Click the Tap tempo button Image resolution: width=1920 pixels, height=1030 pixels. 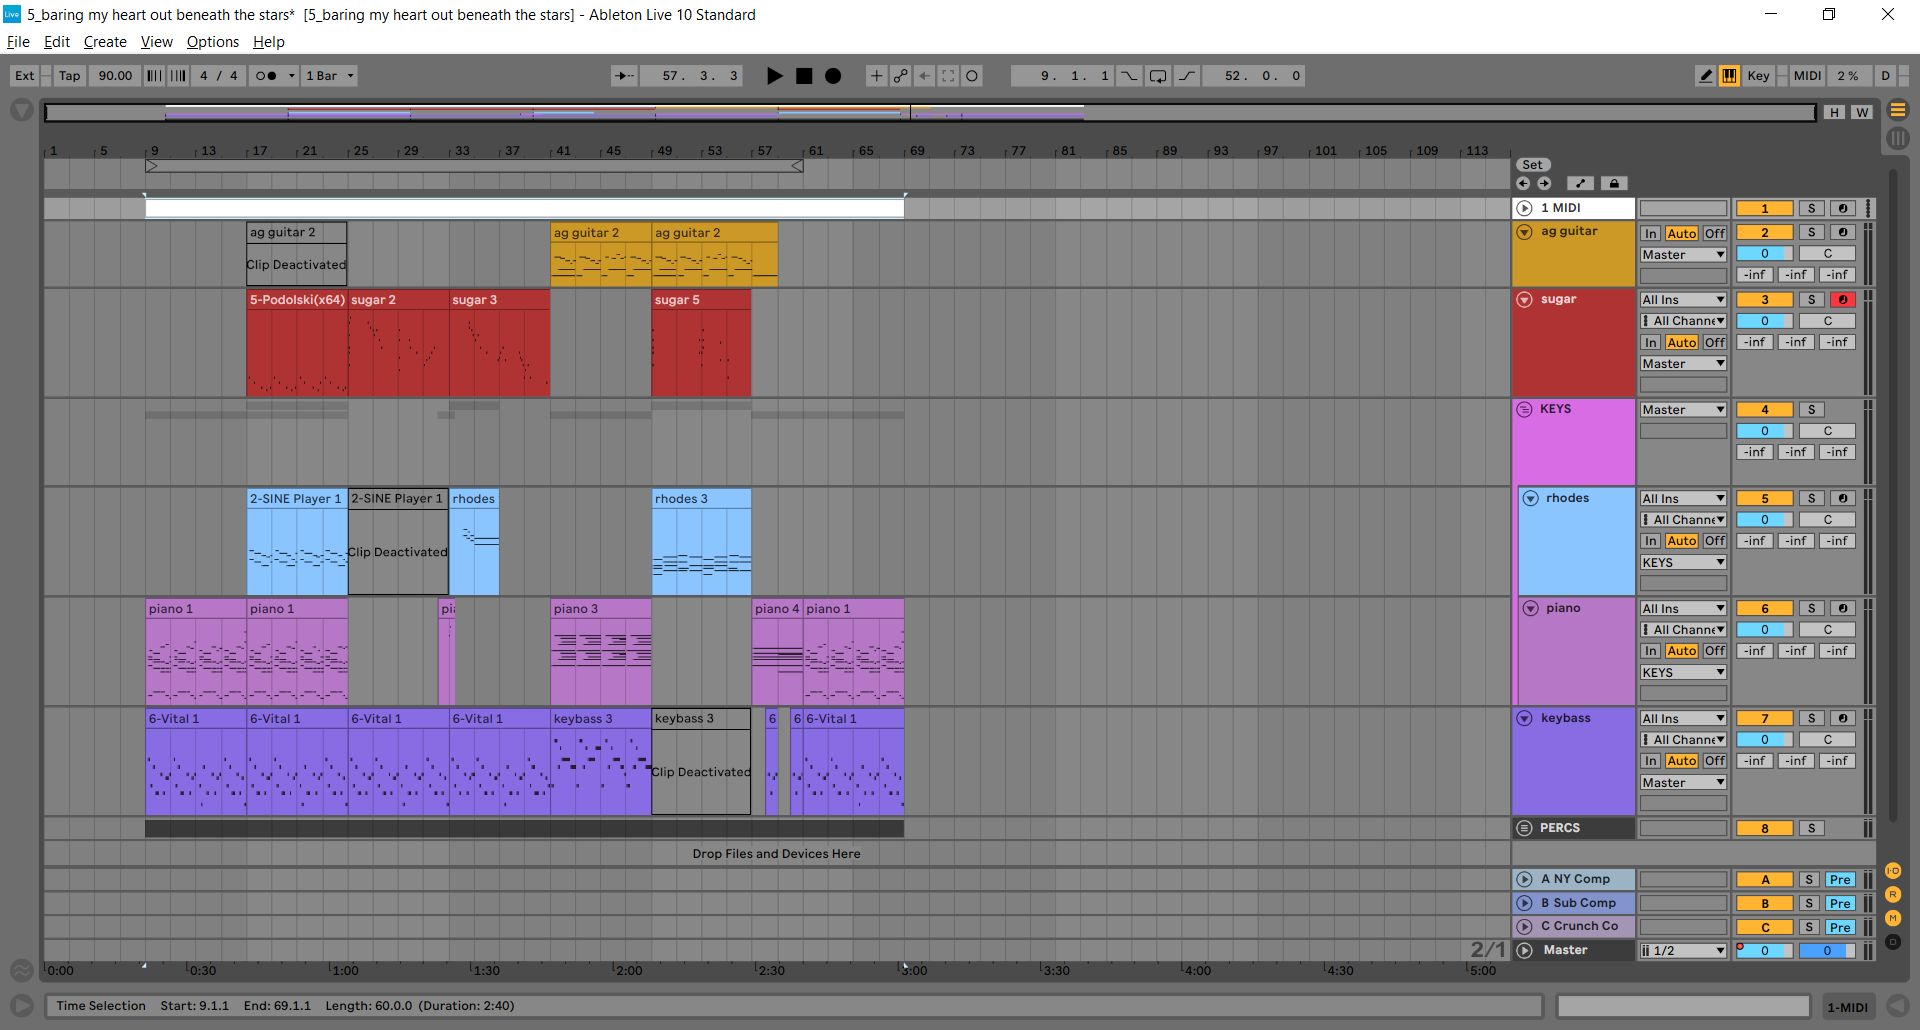tap(69, 76)
